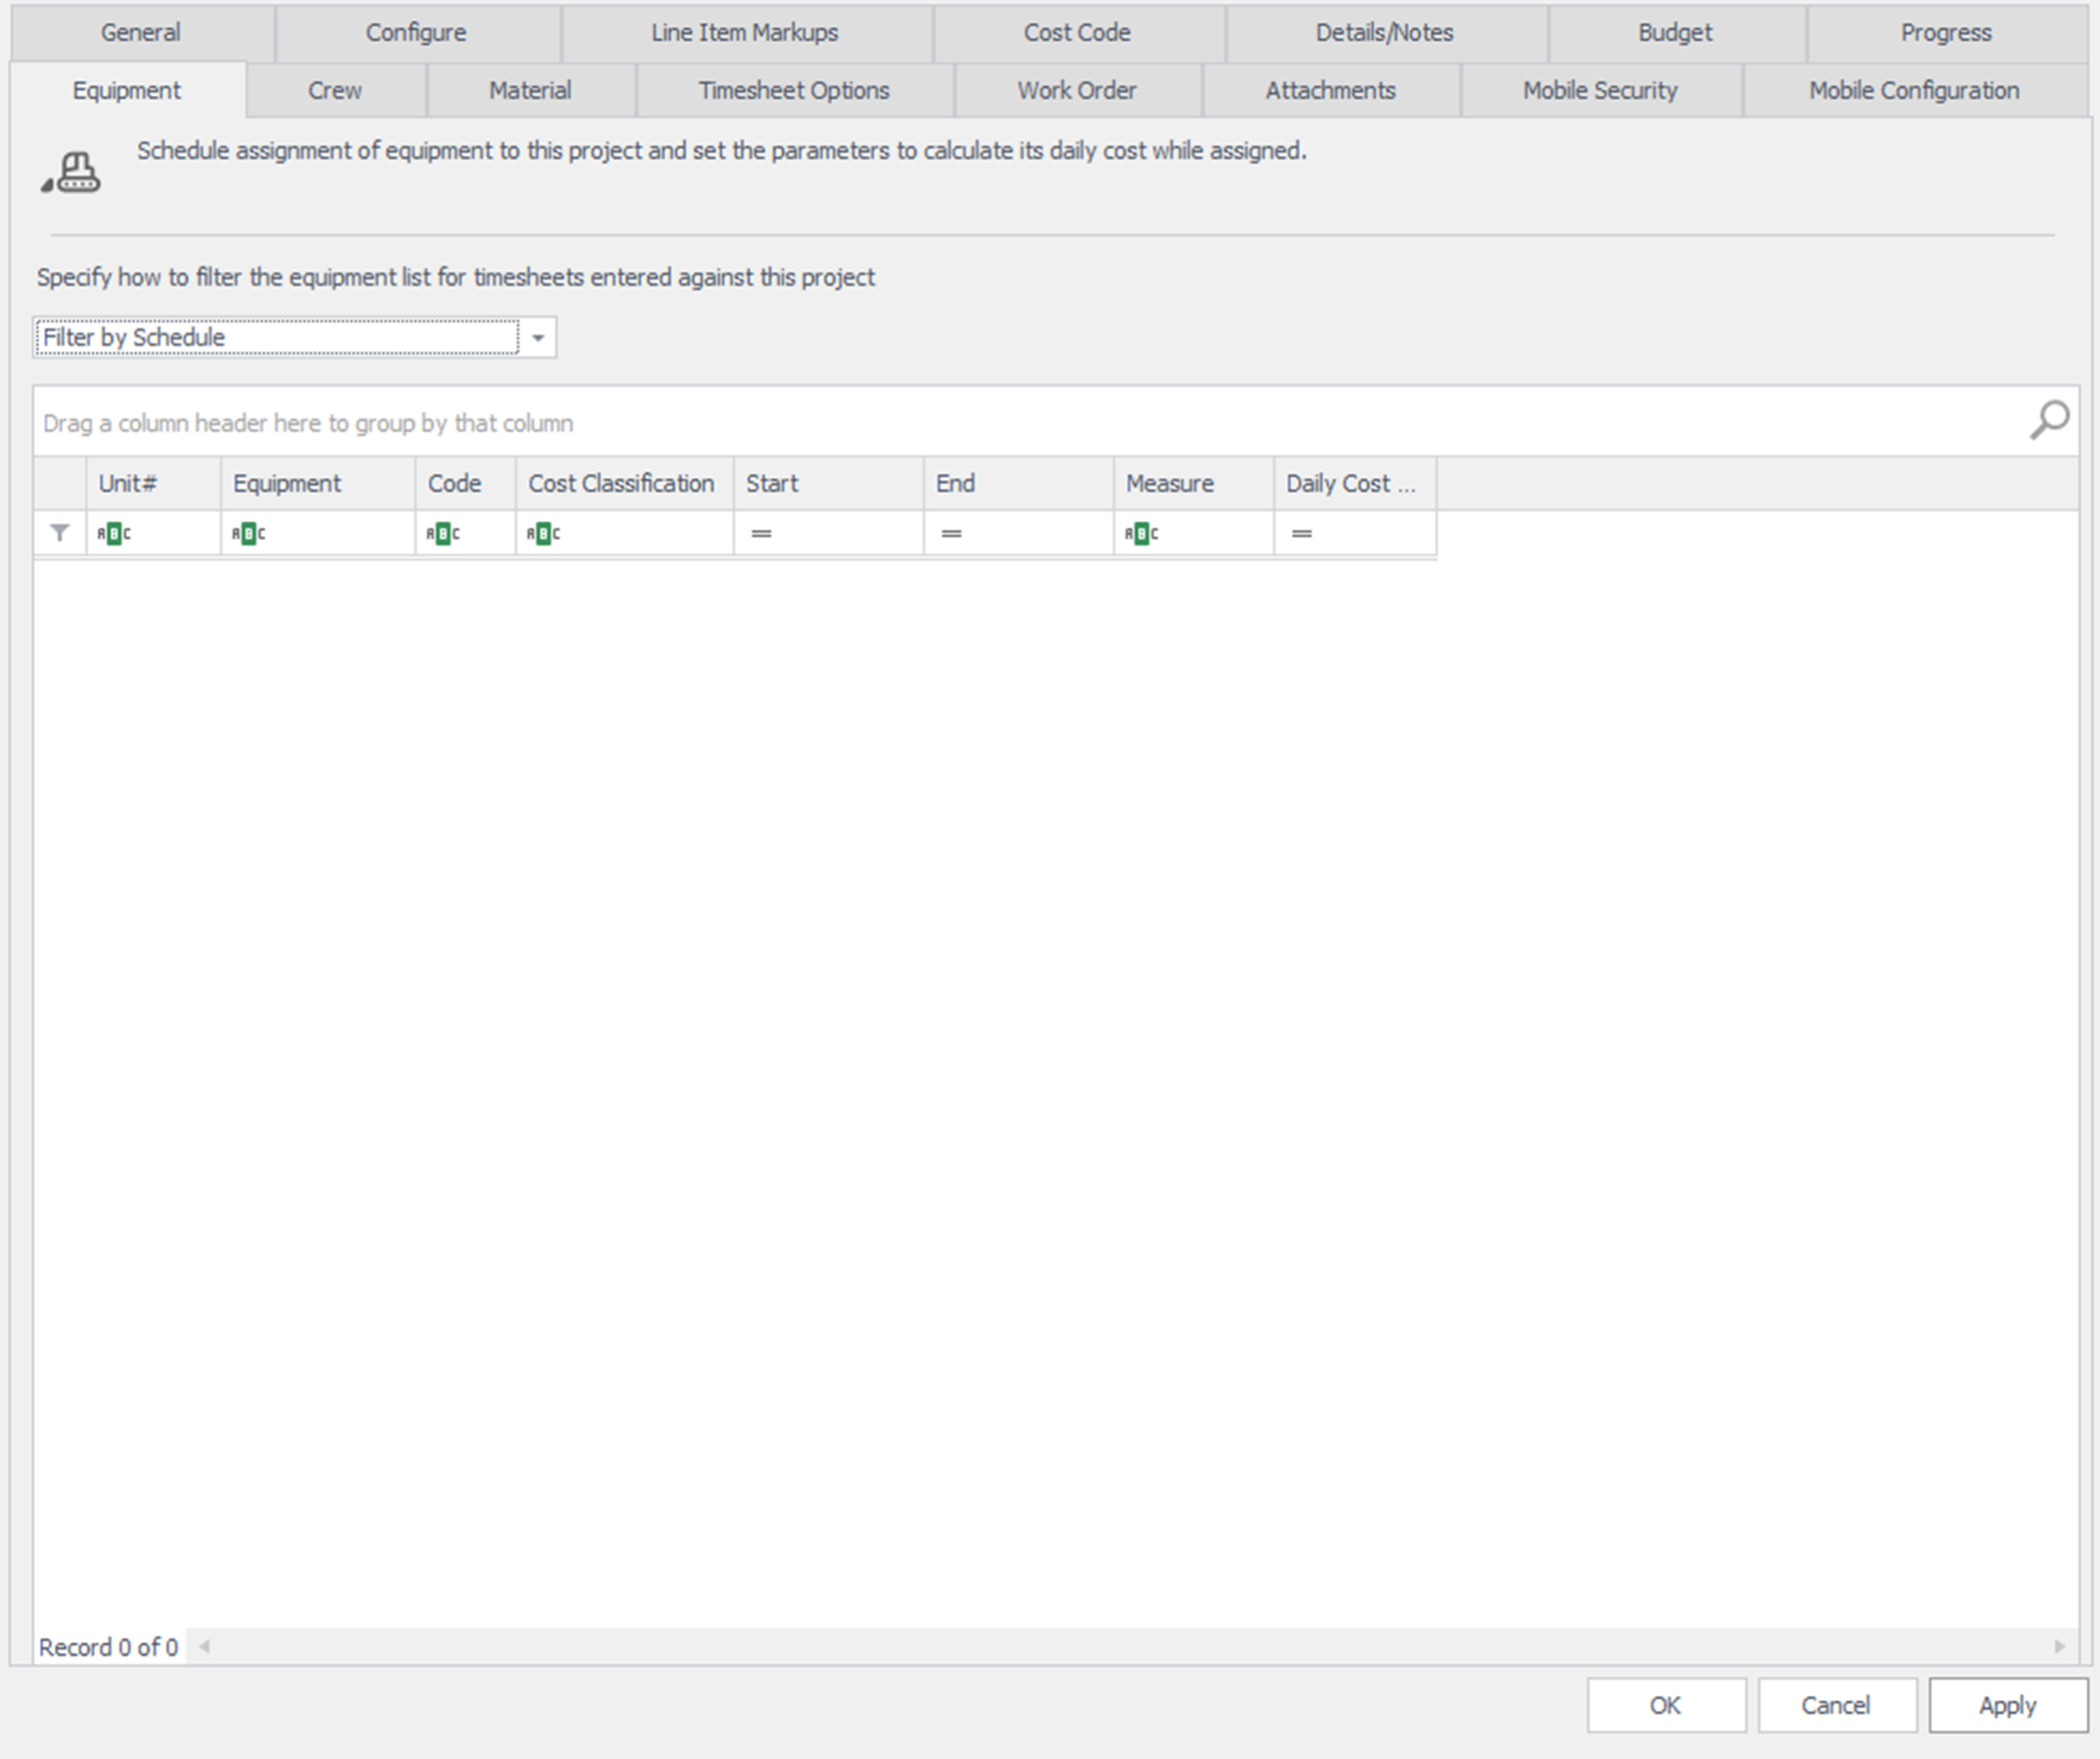This screenshot has width=2100, height=1759.
Task: Open the Timesheet Options tab
Action: pos(793,90)
